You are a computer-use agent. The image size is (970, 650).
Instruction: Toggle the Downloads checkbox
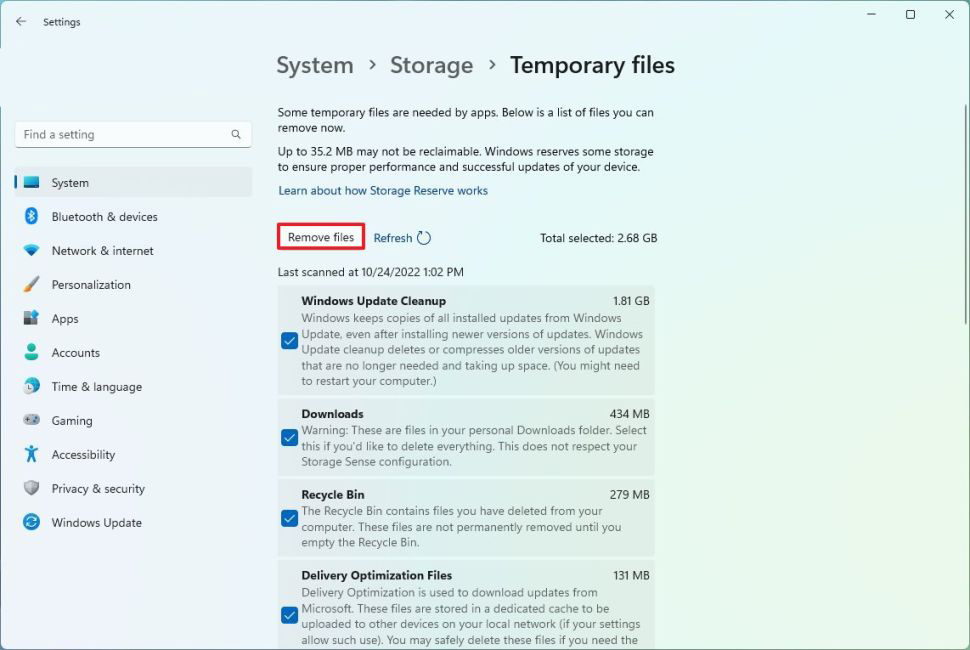tap(289, 437)
